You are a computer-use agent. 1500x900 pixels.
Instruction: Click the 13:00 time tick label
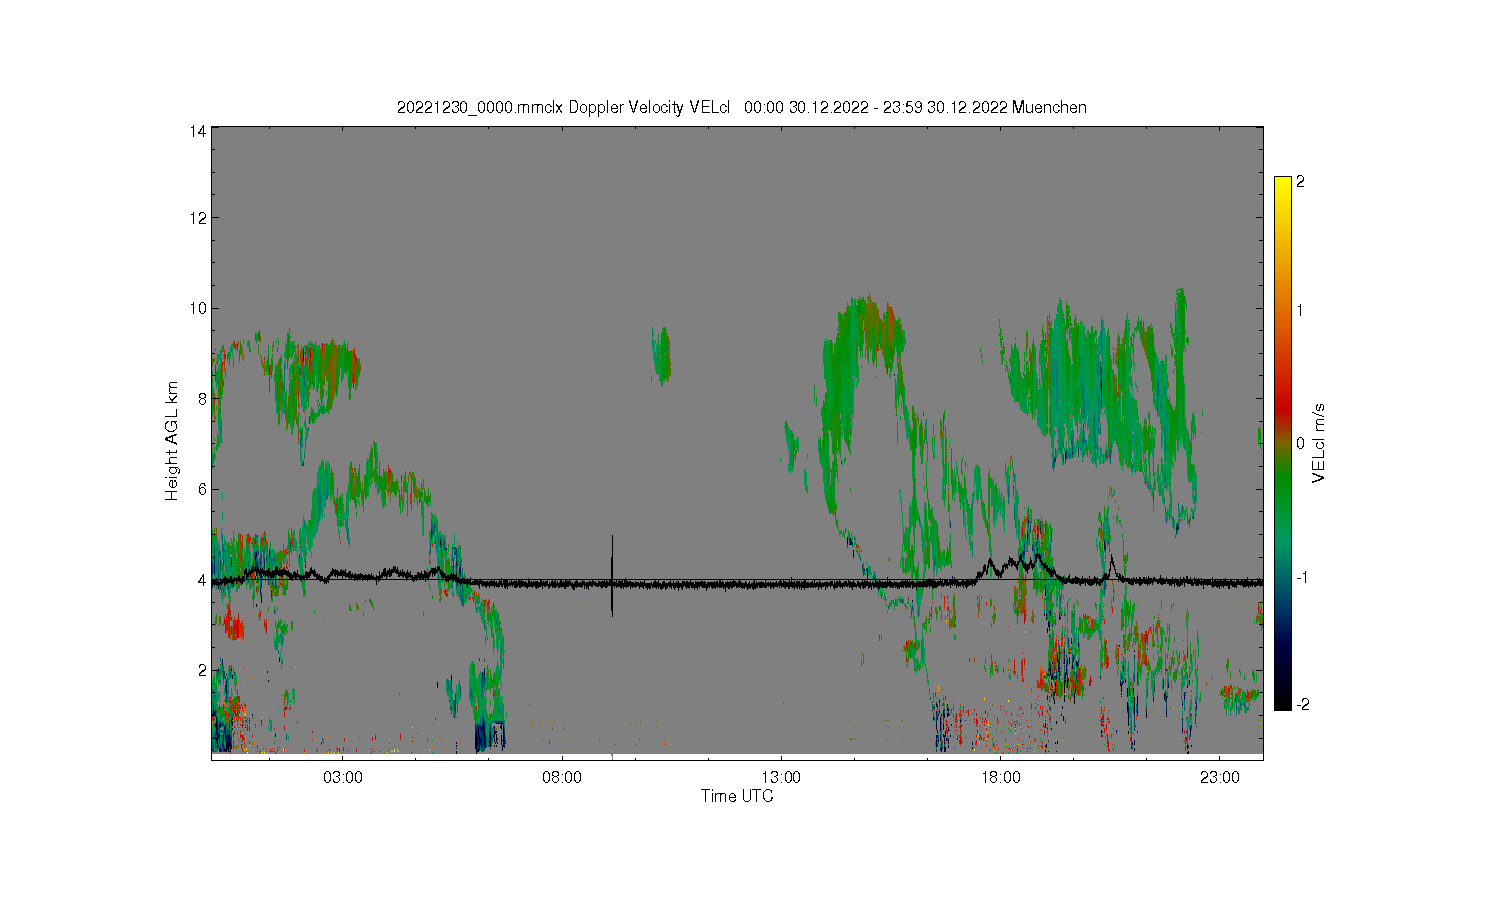coord(781,778)
